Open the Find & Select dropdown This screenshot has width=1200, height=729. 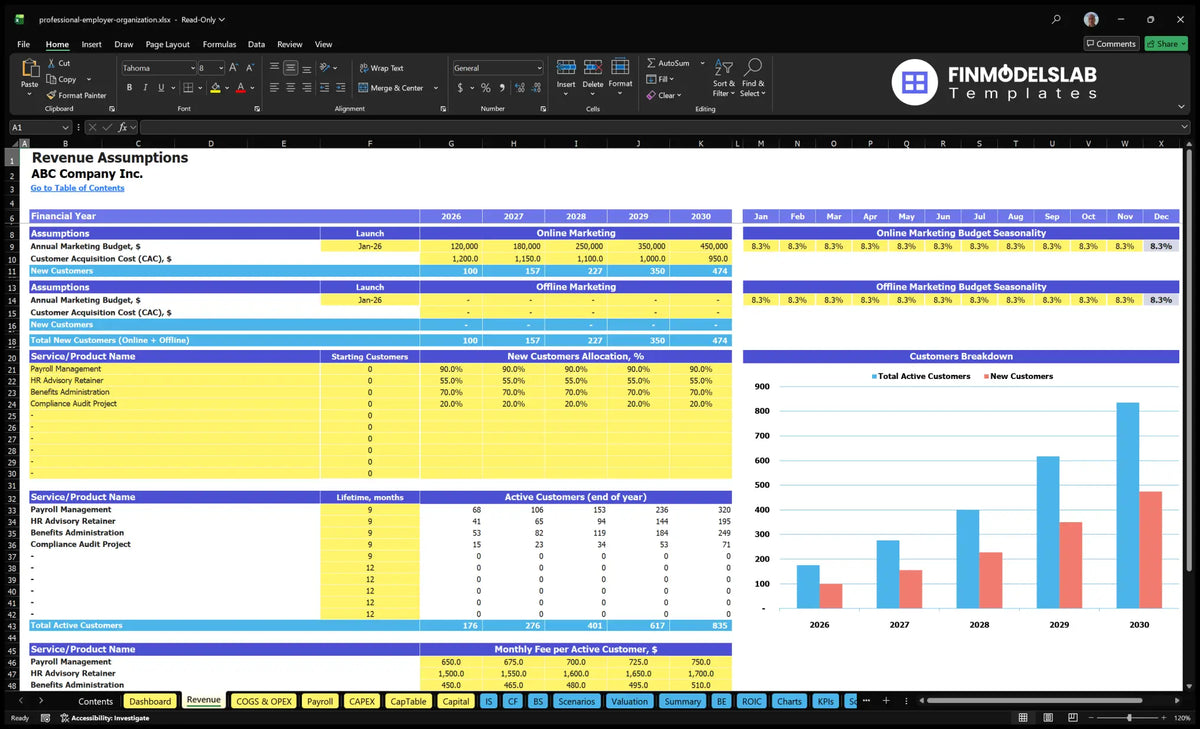coord(753,78)
